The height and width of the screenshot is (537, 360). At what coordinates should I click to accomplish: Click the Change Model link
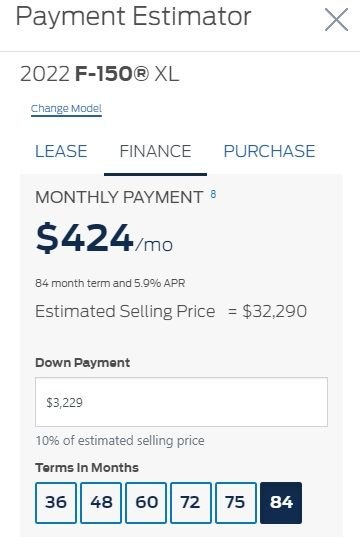click(x=66, y=109)
